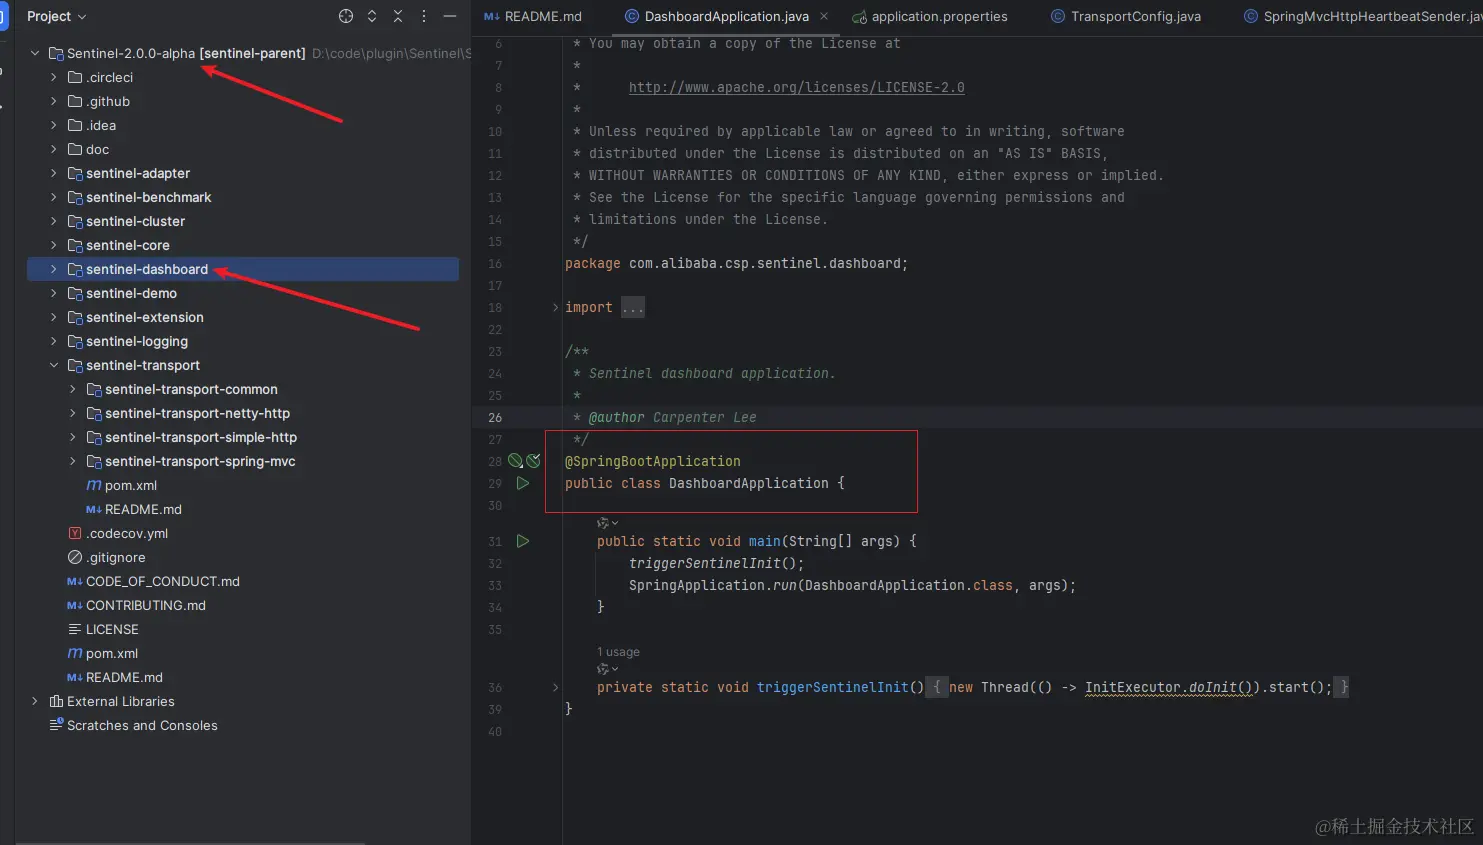Click the Expand All icon in Project panel
1483x845 pixels.
[x=372, y=16]
